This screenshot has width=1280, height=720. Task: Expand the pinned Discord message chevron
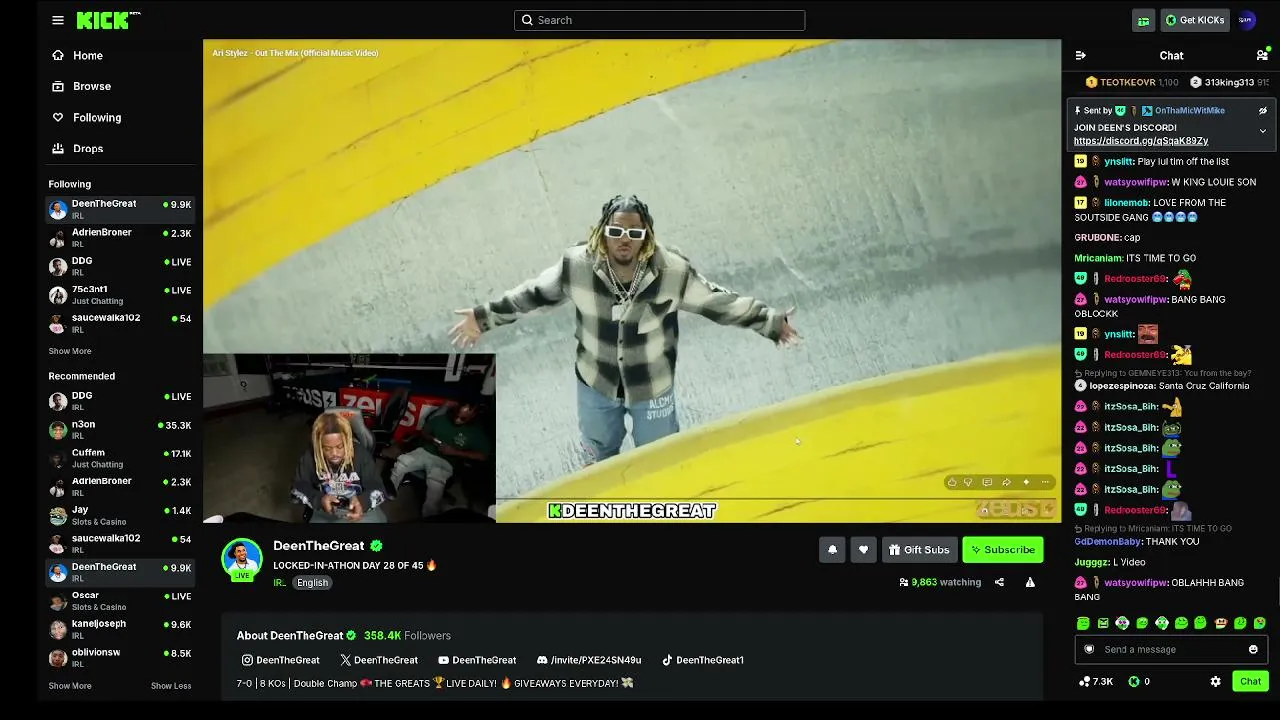tap(1262, 131)
